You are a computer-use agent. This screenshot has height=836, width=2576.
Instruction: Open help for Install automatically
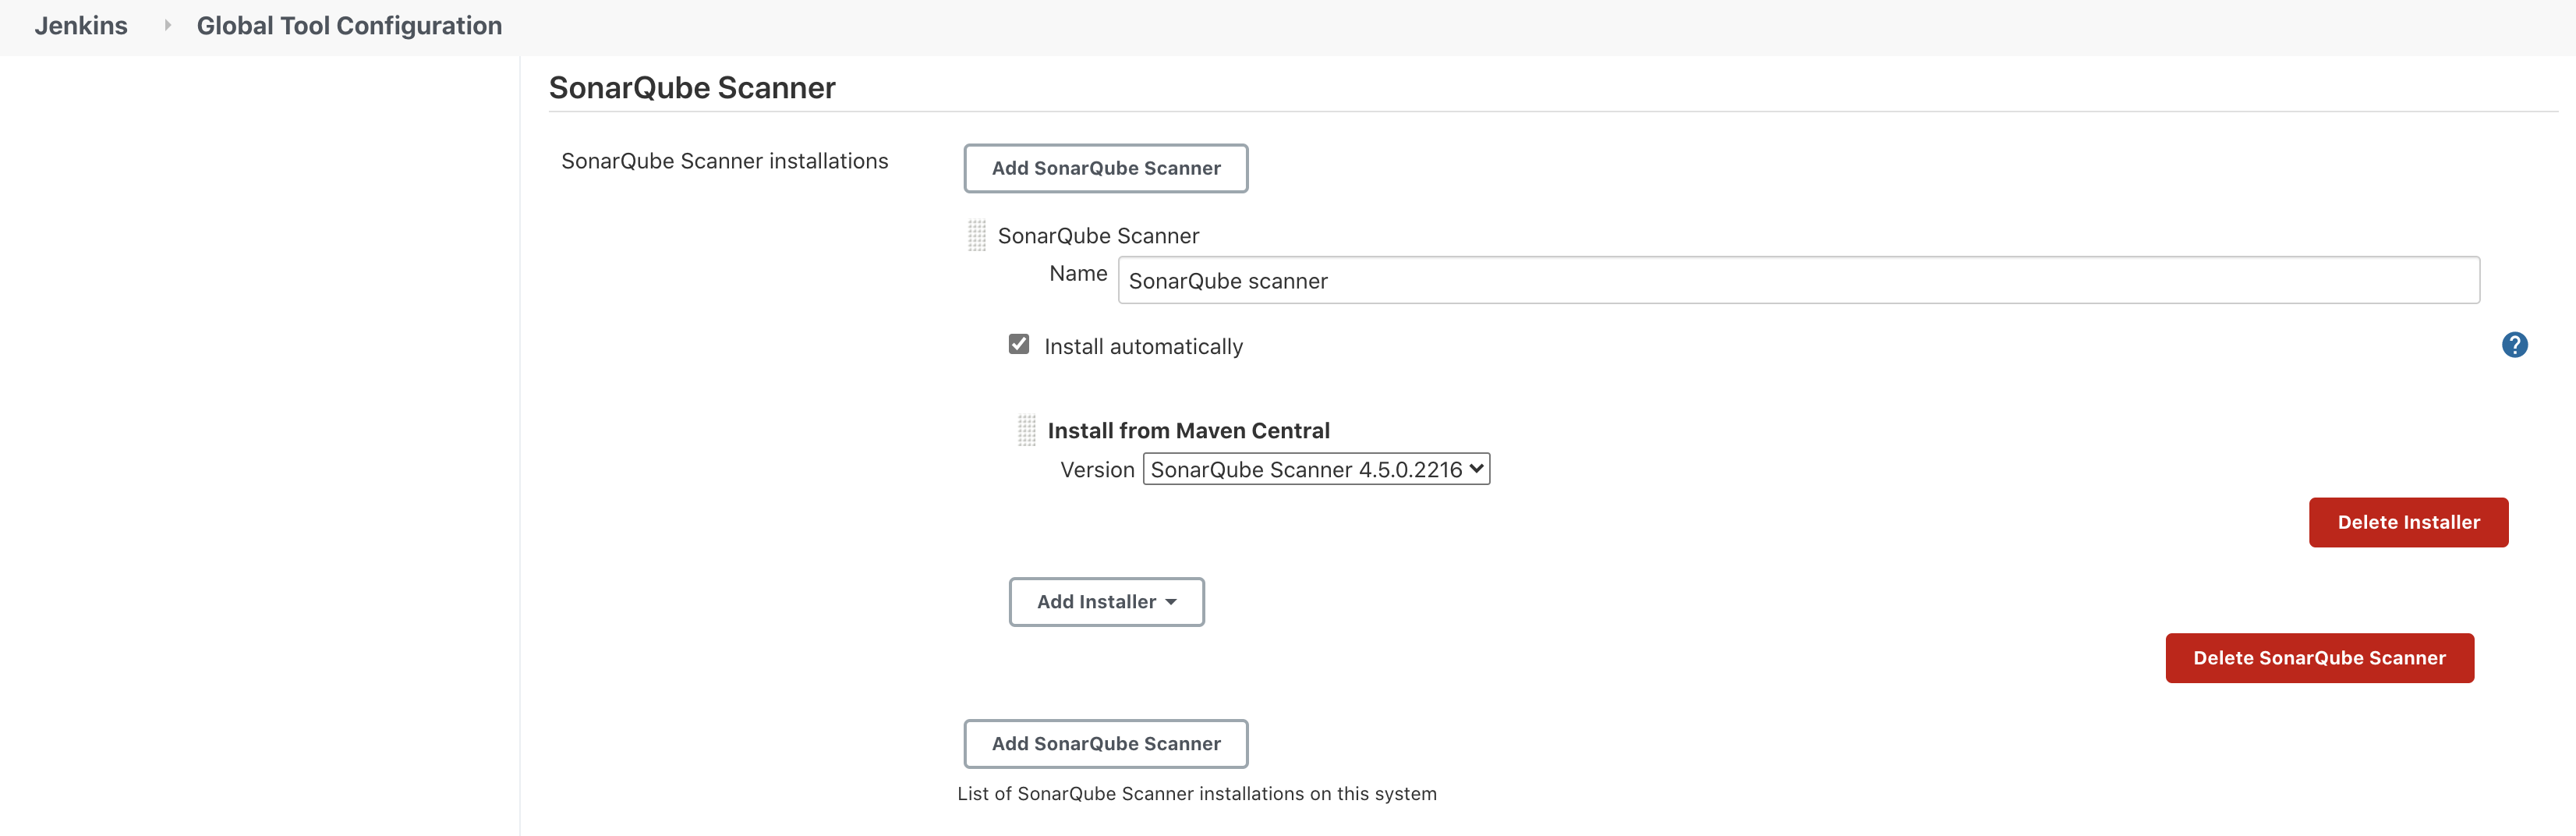click(2514, 345)
